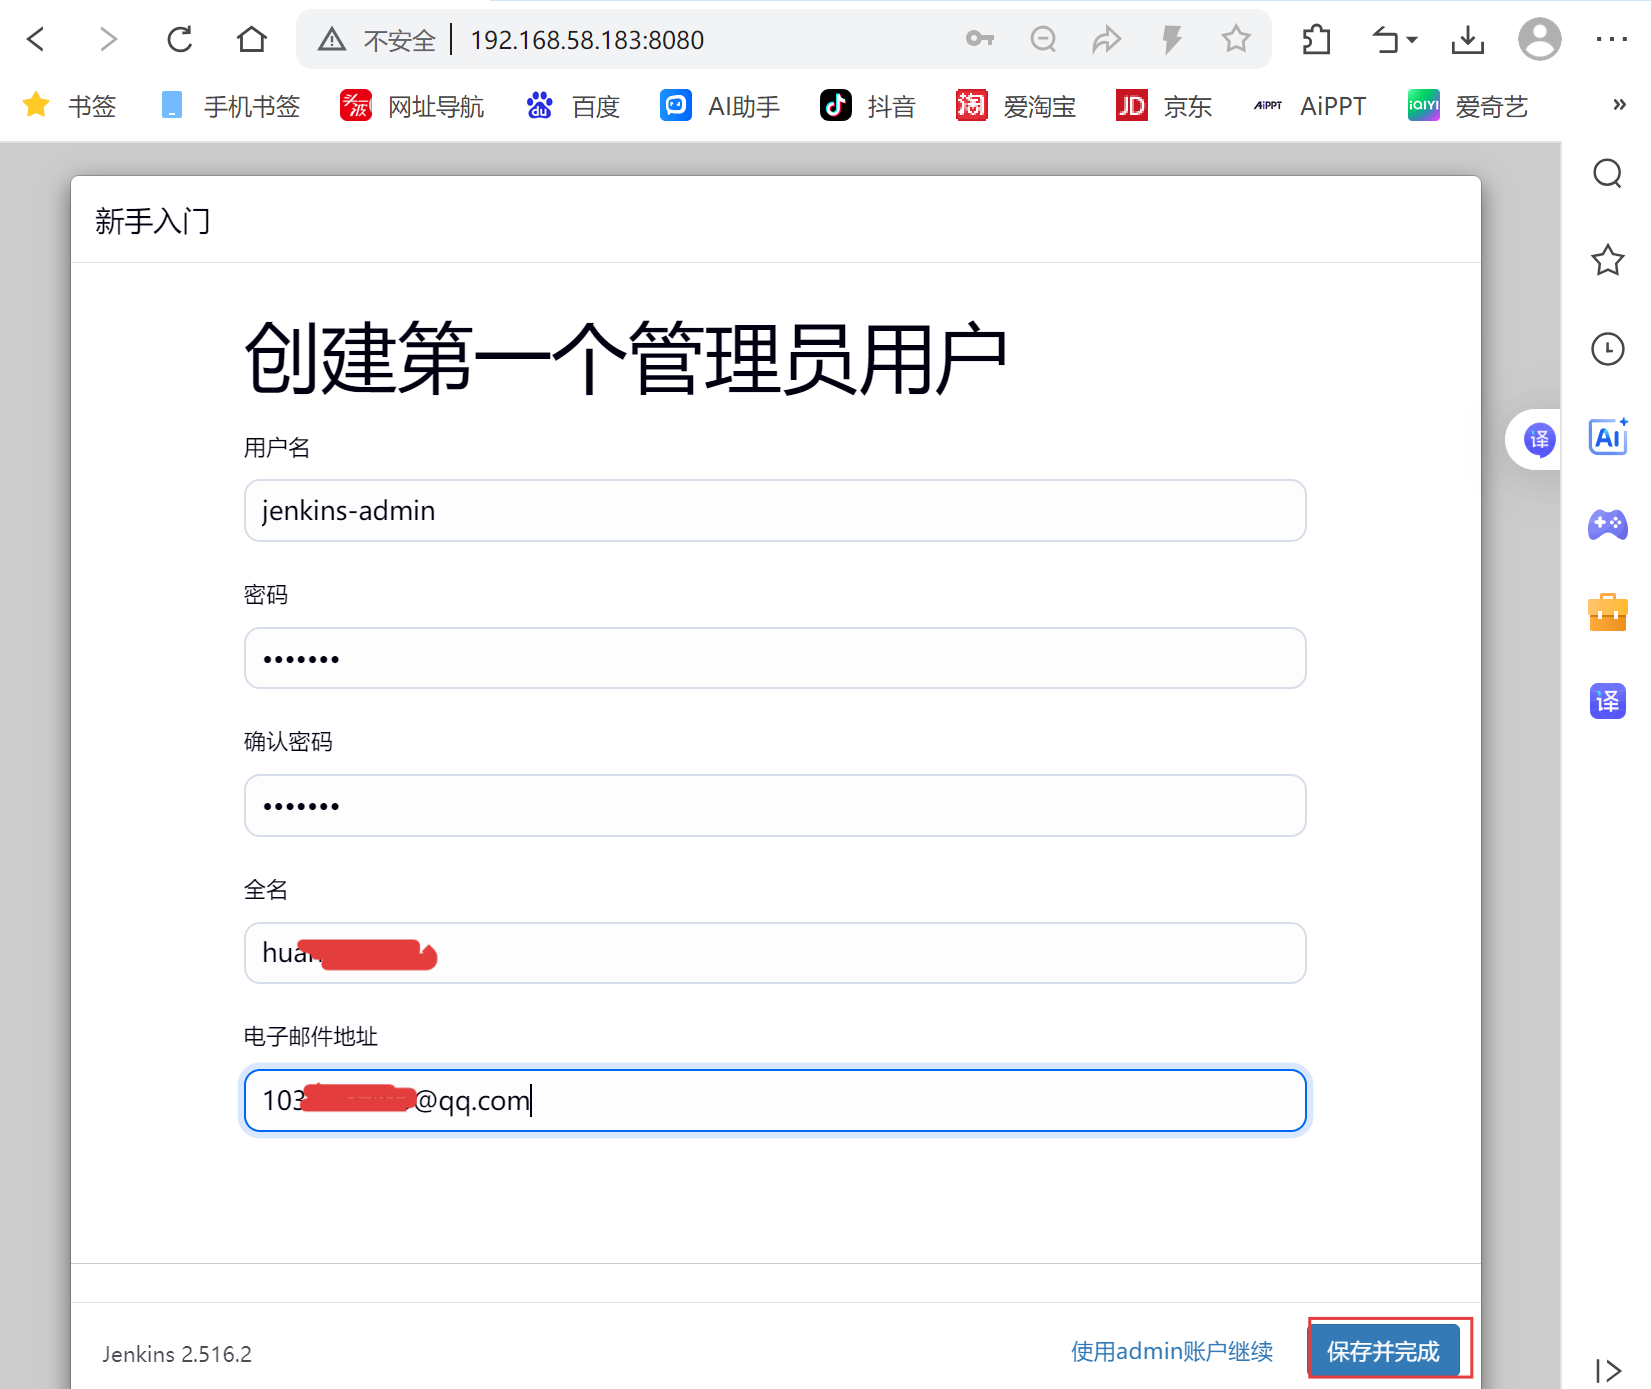The width and height of the screenshot is (1651, 1389).
Task: Click the 保存并完成 button
Action: point(1384,1351)
